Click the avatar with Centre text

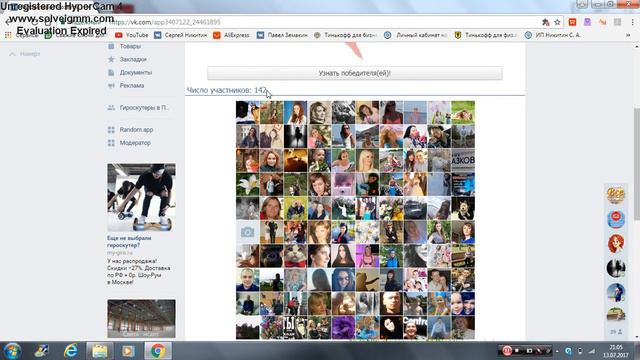(415, 328)
